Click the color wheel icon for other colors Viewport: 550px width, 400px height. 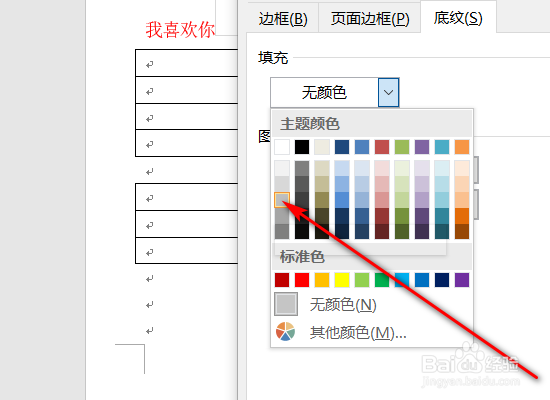[x=285, y=332]
